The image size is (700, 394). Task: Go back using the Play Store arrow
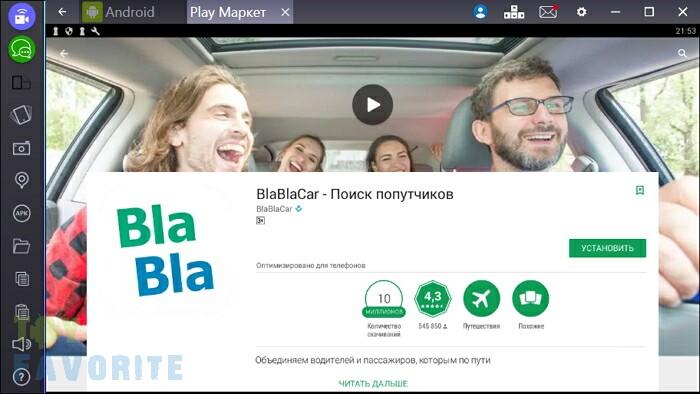pyautogui.click(x=64, y=54)
